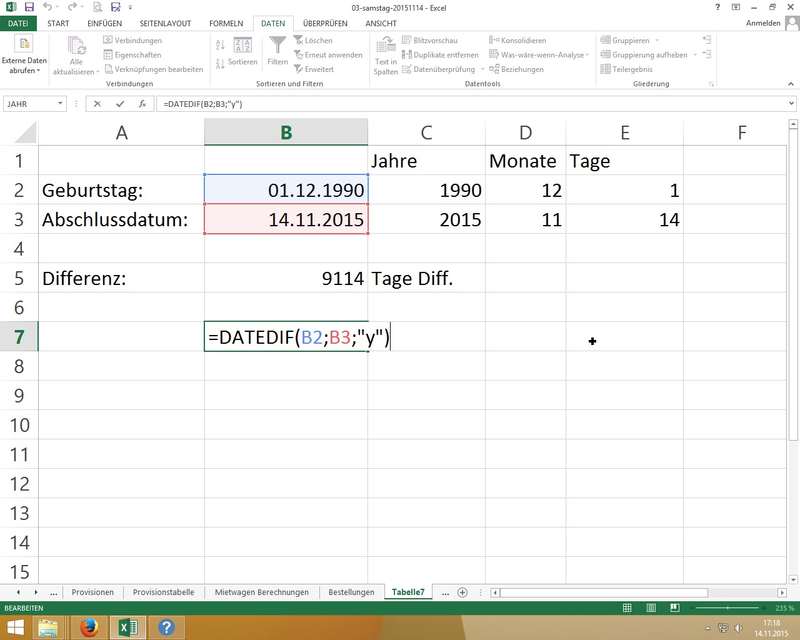Screen dimensions: 800x640
Task: Switch to the Mietwagen Berechnungen sheet tab
Action: click(x=262, y=592)
